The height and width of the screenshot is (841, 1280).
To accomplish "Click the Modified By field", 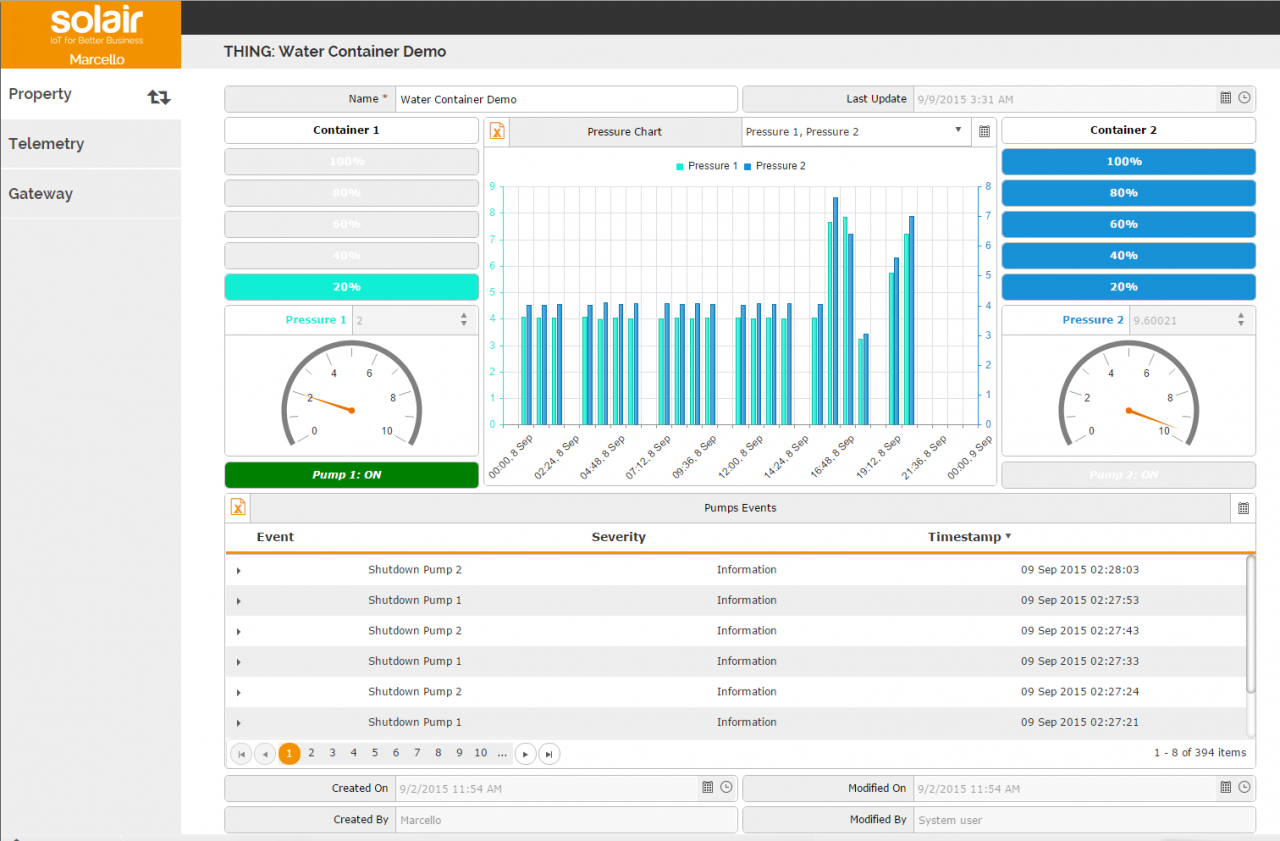I will click(x=1084, y=820).
